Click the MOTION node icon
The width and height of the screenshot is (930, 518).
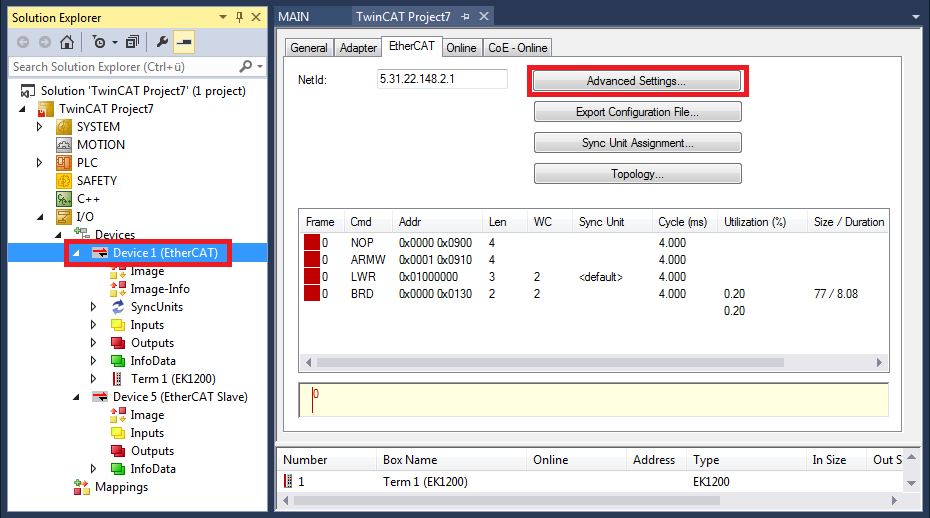tap(63, 145)
